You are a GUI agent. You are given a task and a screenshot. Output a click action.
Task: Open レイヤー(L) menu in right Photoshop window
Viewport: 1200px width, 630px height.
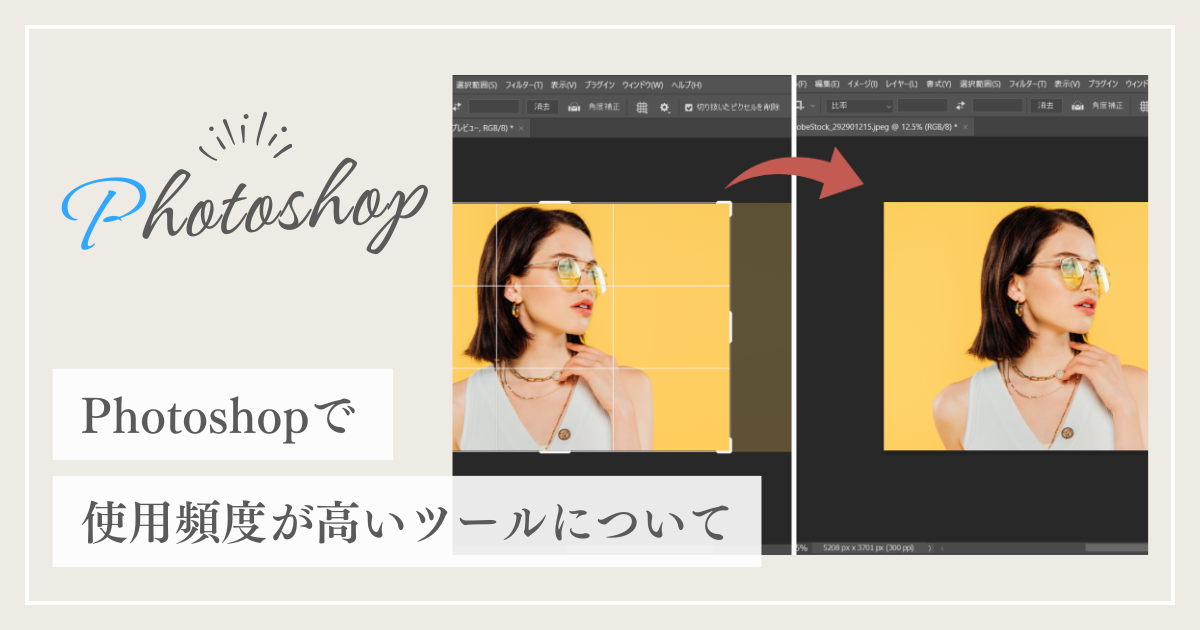[902, 85]
